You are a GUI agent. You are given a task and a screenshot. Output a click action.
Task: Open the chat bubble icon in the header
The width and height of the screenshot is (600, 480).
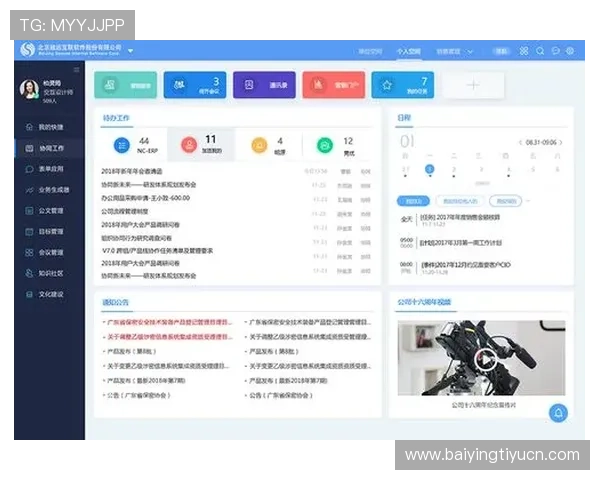[x=556, y=51]
